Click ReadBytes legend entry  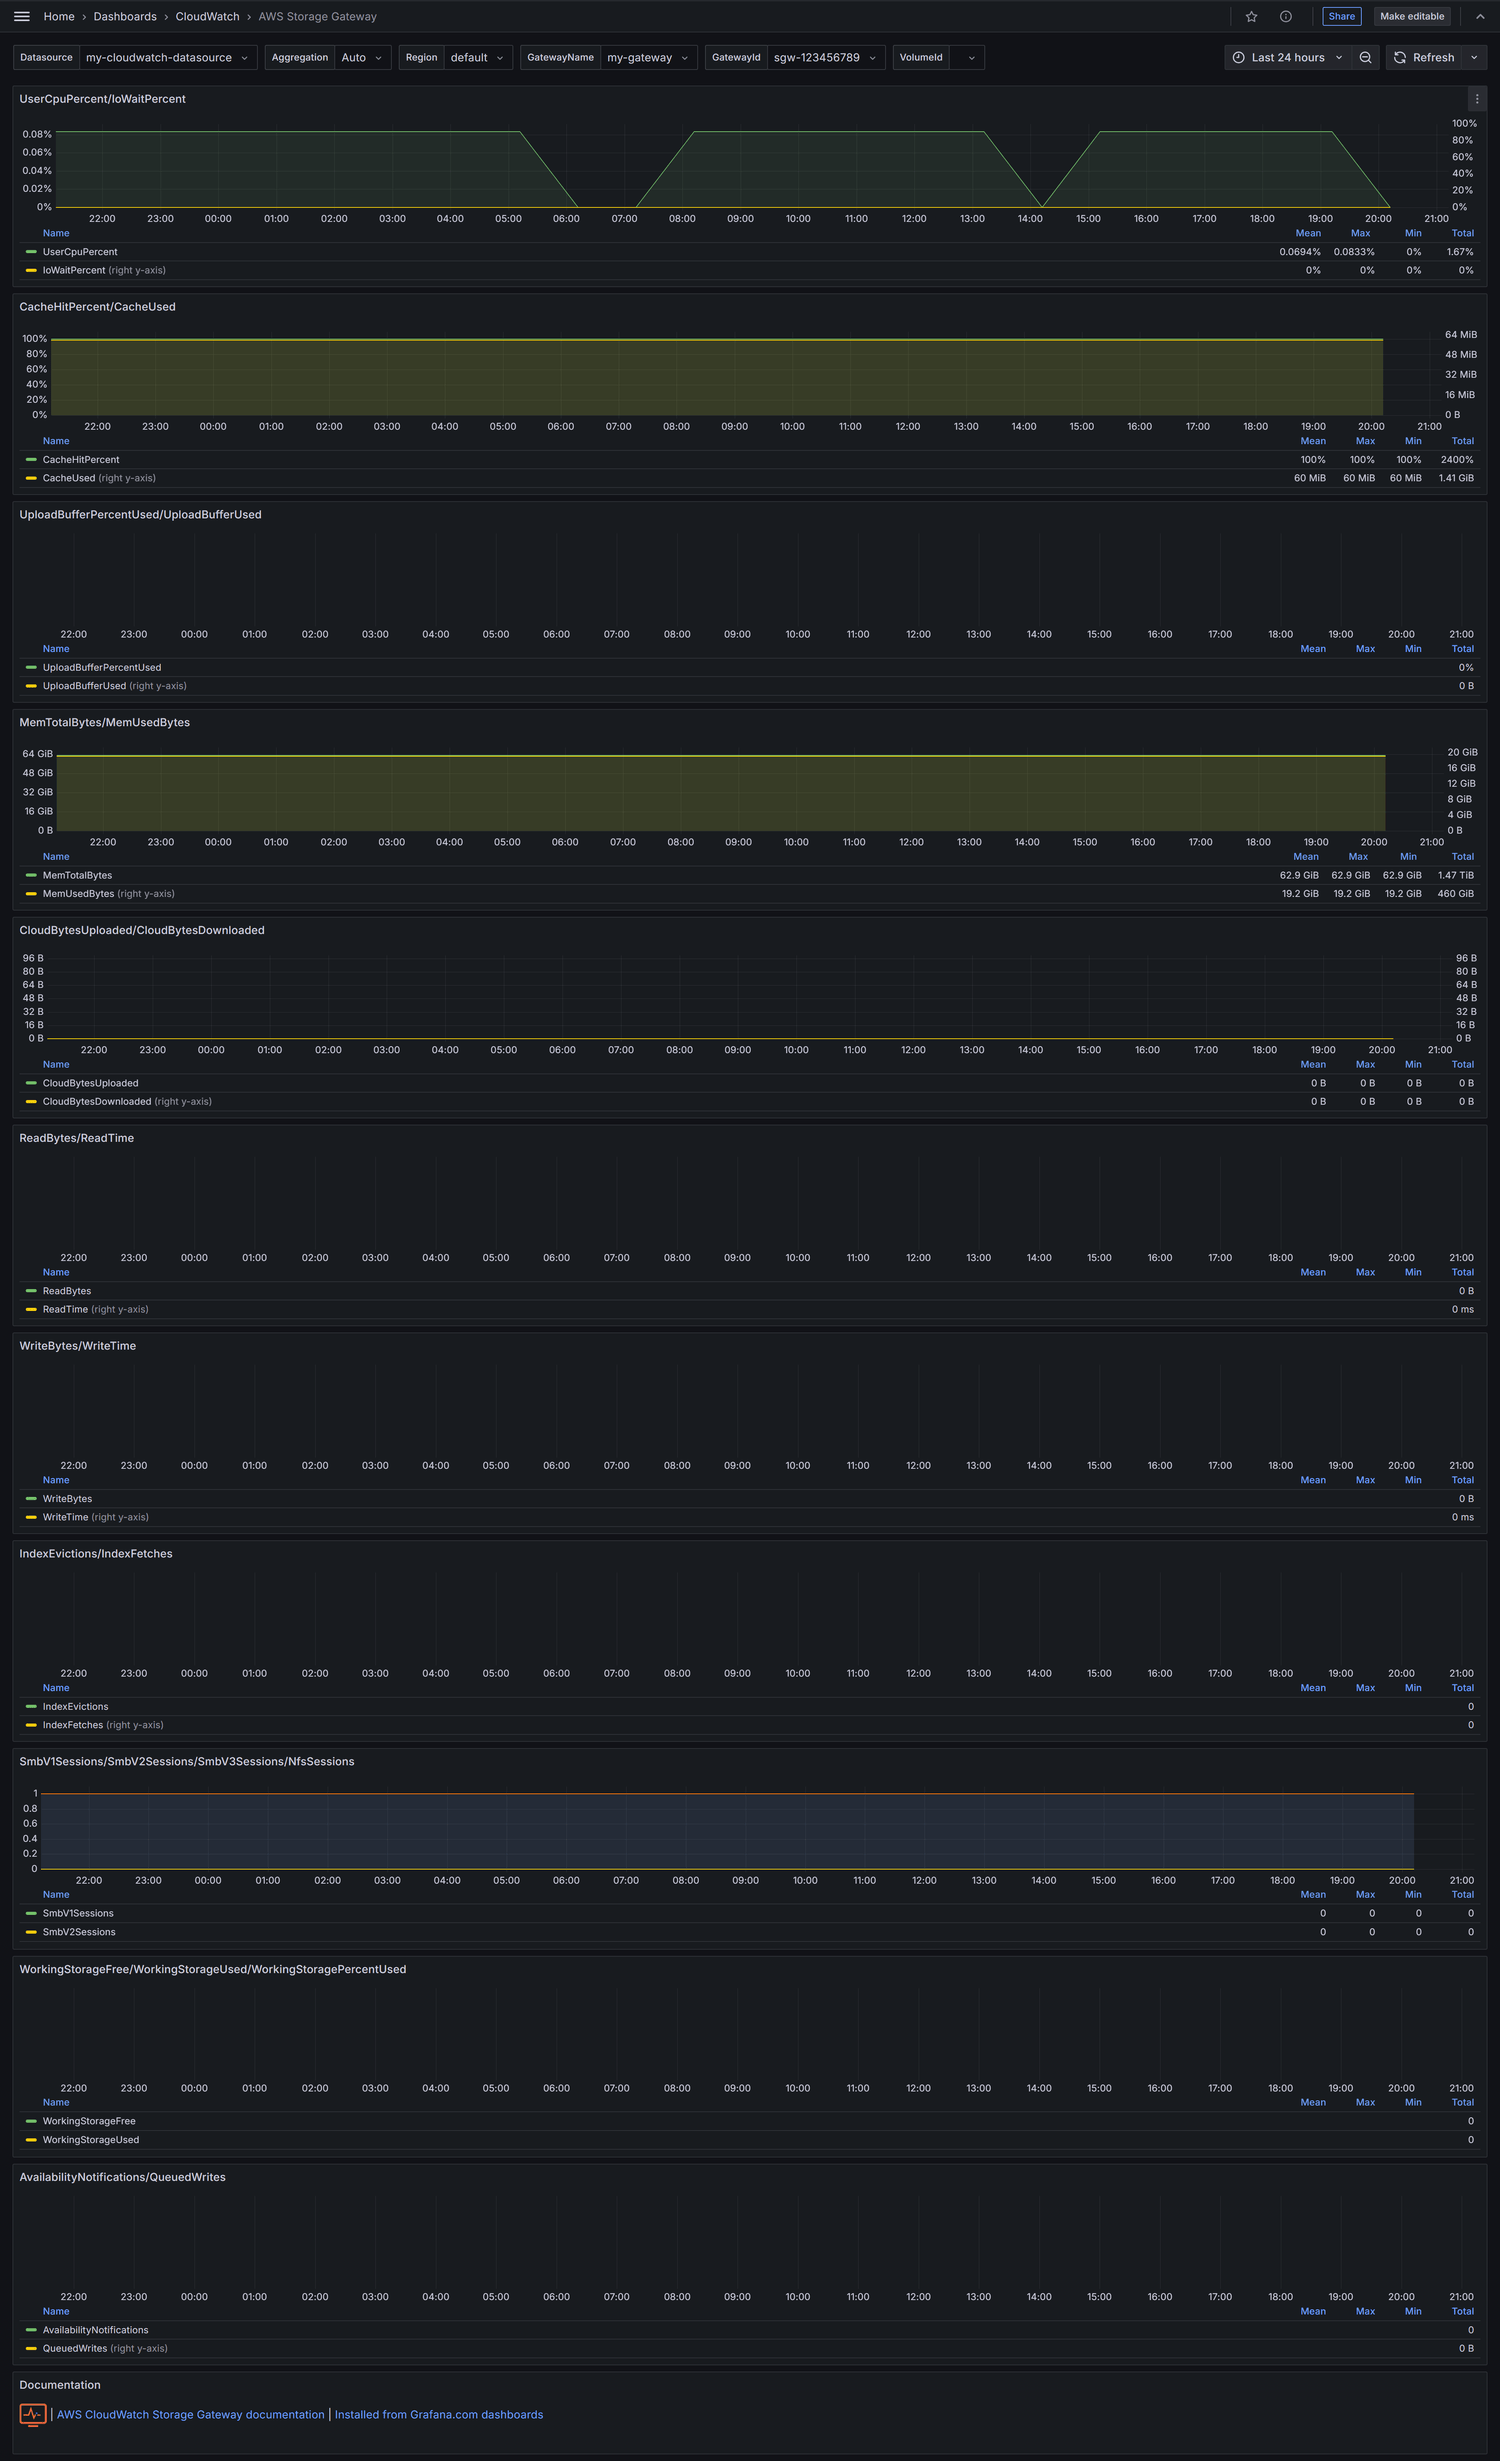tap(67, 1291)
